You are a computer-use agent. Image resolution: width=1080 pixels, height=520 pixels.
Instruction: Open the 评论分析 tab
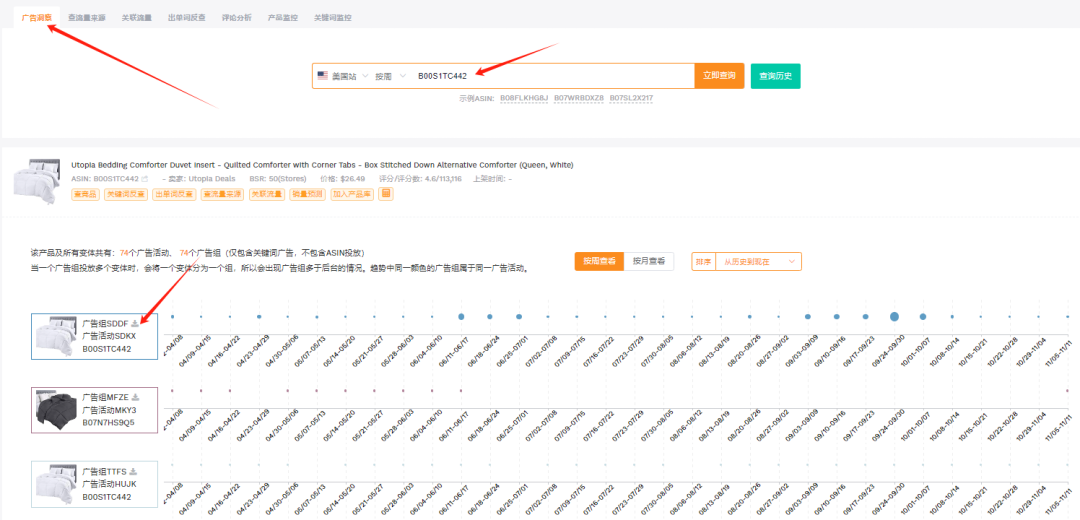pyautogui.click(x=236, y=18)
